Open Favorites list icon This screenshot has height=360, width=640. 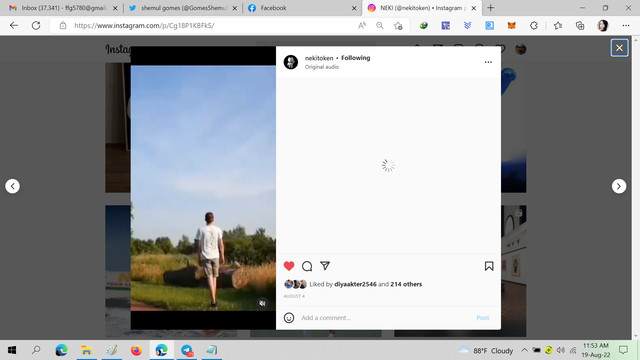(x=558, y=25)
